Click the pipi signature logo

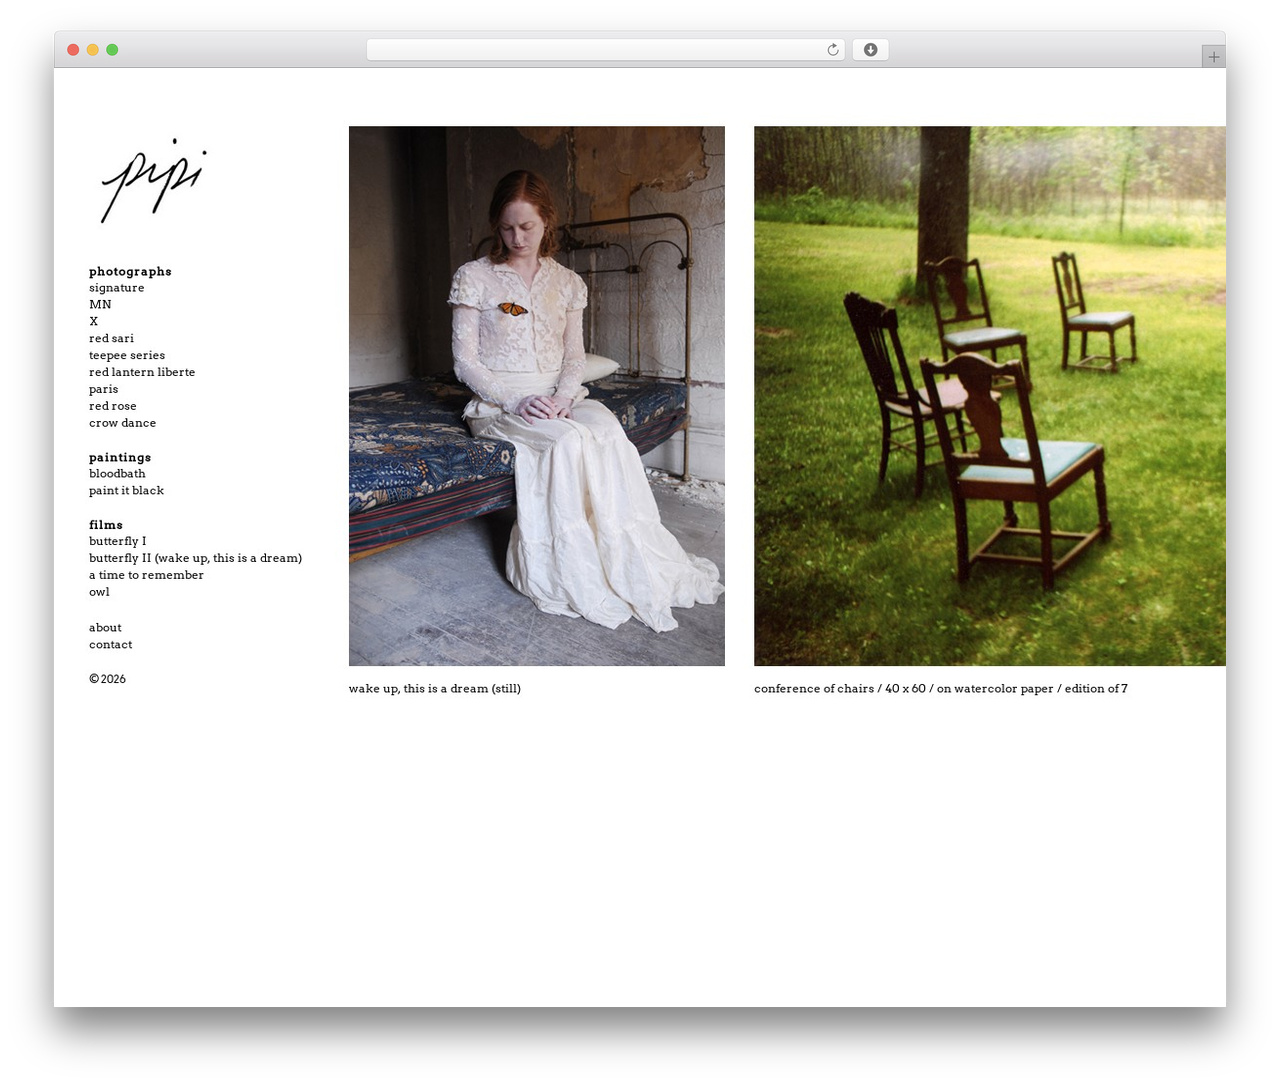coord(153,181)
